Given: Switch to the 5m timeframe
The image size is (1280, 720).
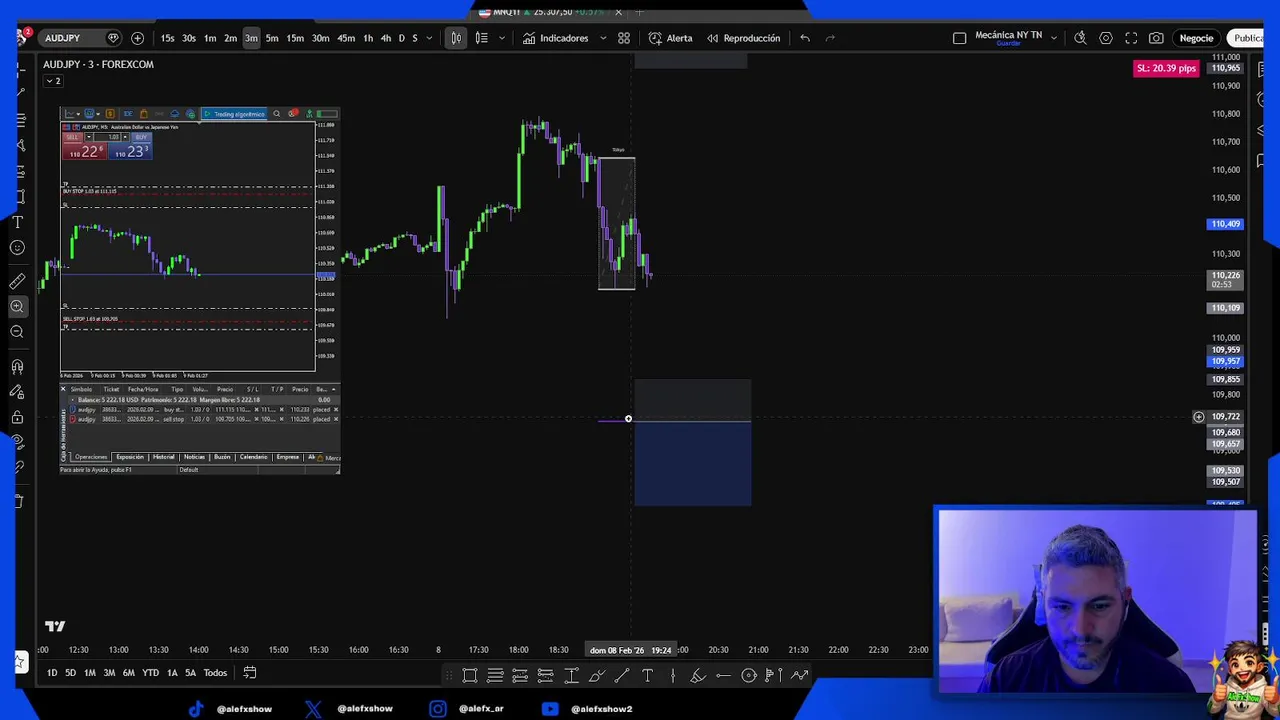Looking at the screenshot, I should (x=272, y=38).
